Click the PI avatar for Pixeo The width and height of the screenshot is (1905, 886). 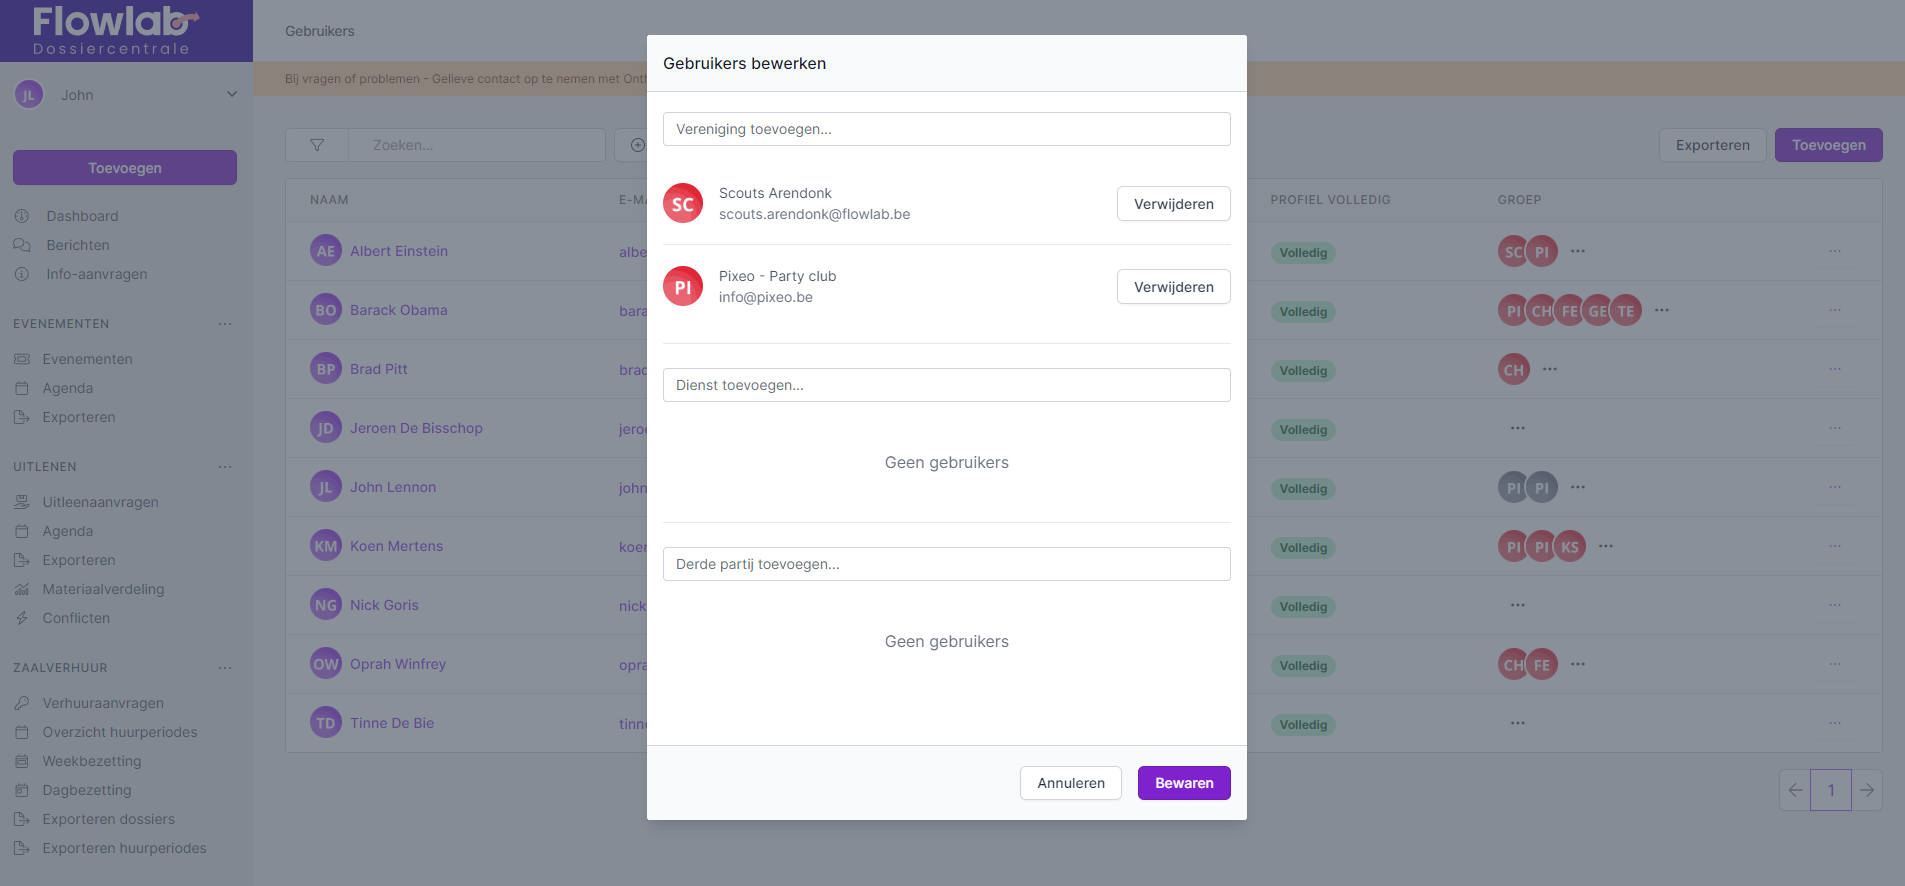point(683,287)
